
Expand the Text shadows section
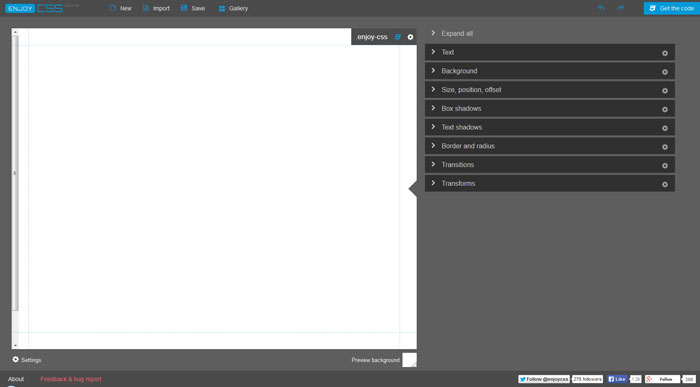point(550,127)
